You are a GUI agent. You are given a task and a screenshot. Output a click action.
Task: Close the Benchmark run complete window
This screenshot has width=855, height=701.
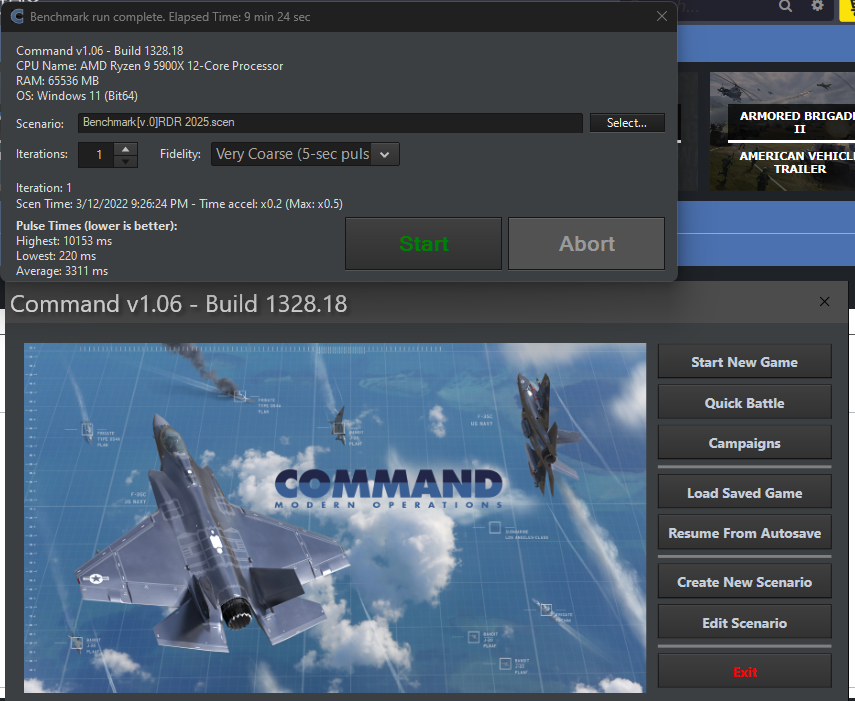pos(661,16)
